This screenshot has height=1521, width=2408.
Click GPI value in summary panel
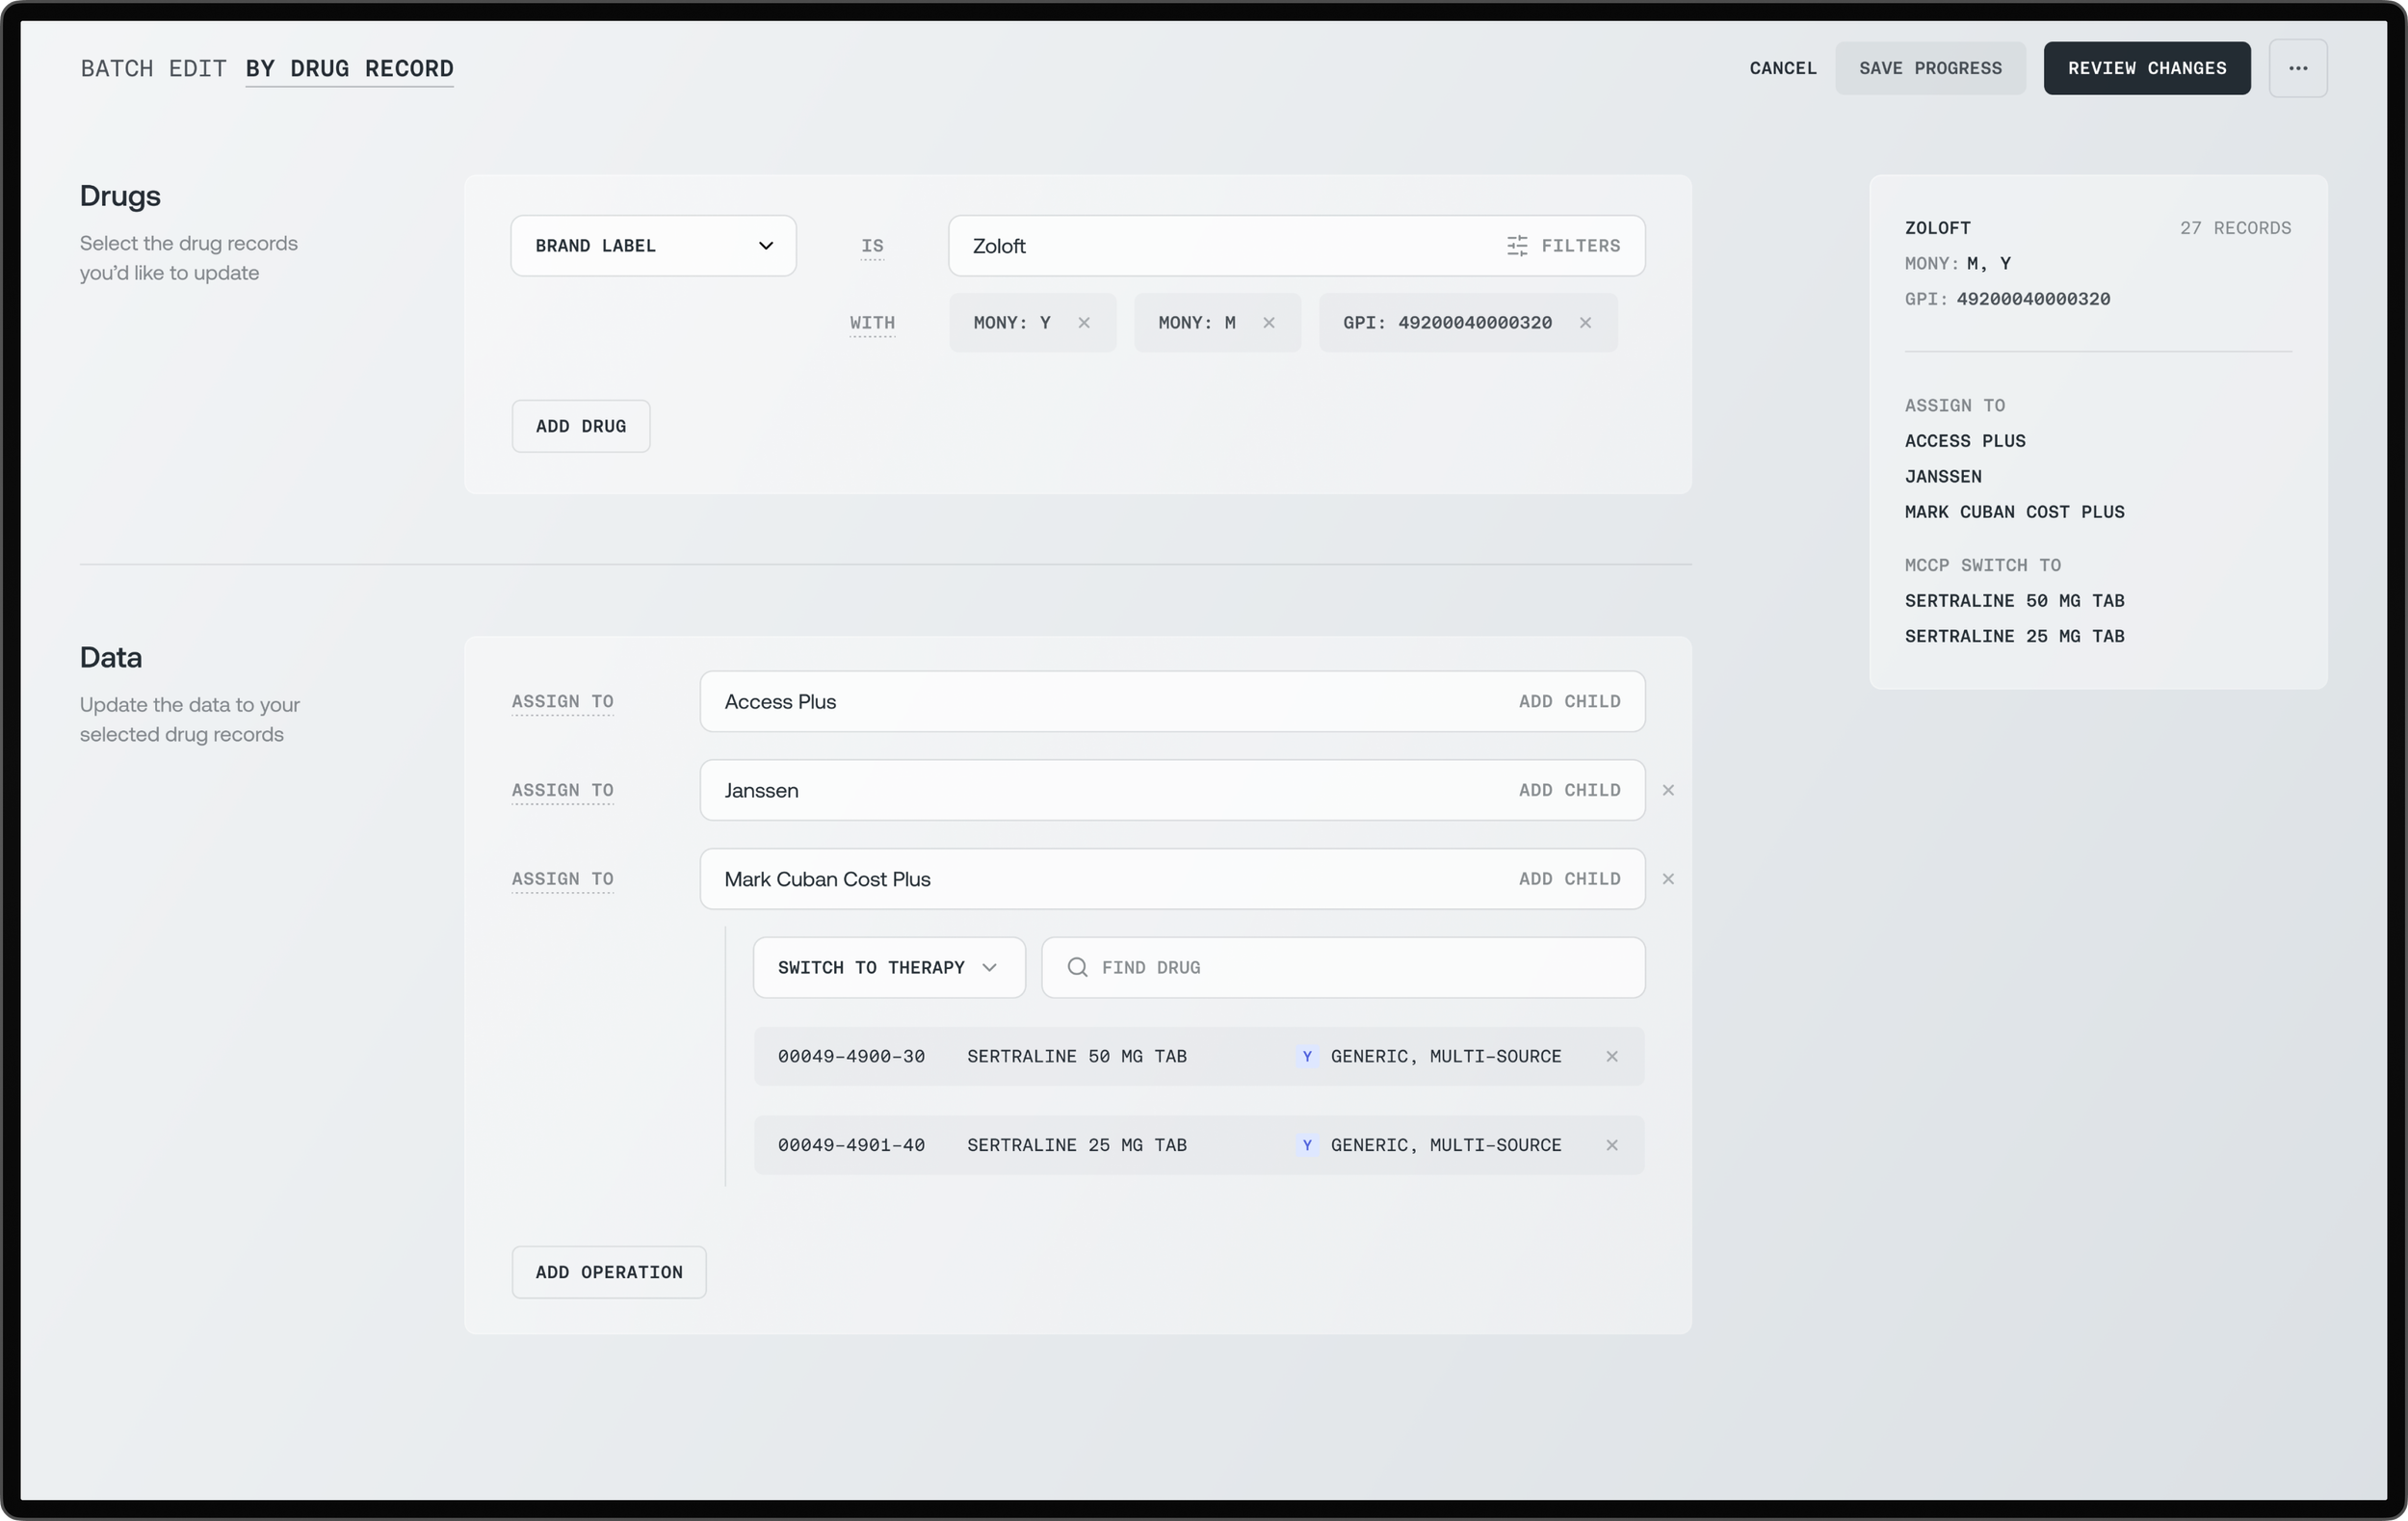(x=2032, y=299)
